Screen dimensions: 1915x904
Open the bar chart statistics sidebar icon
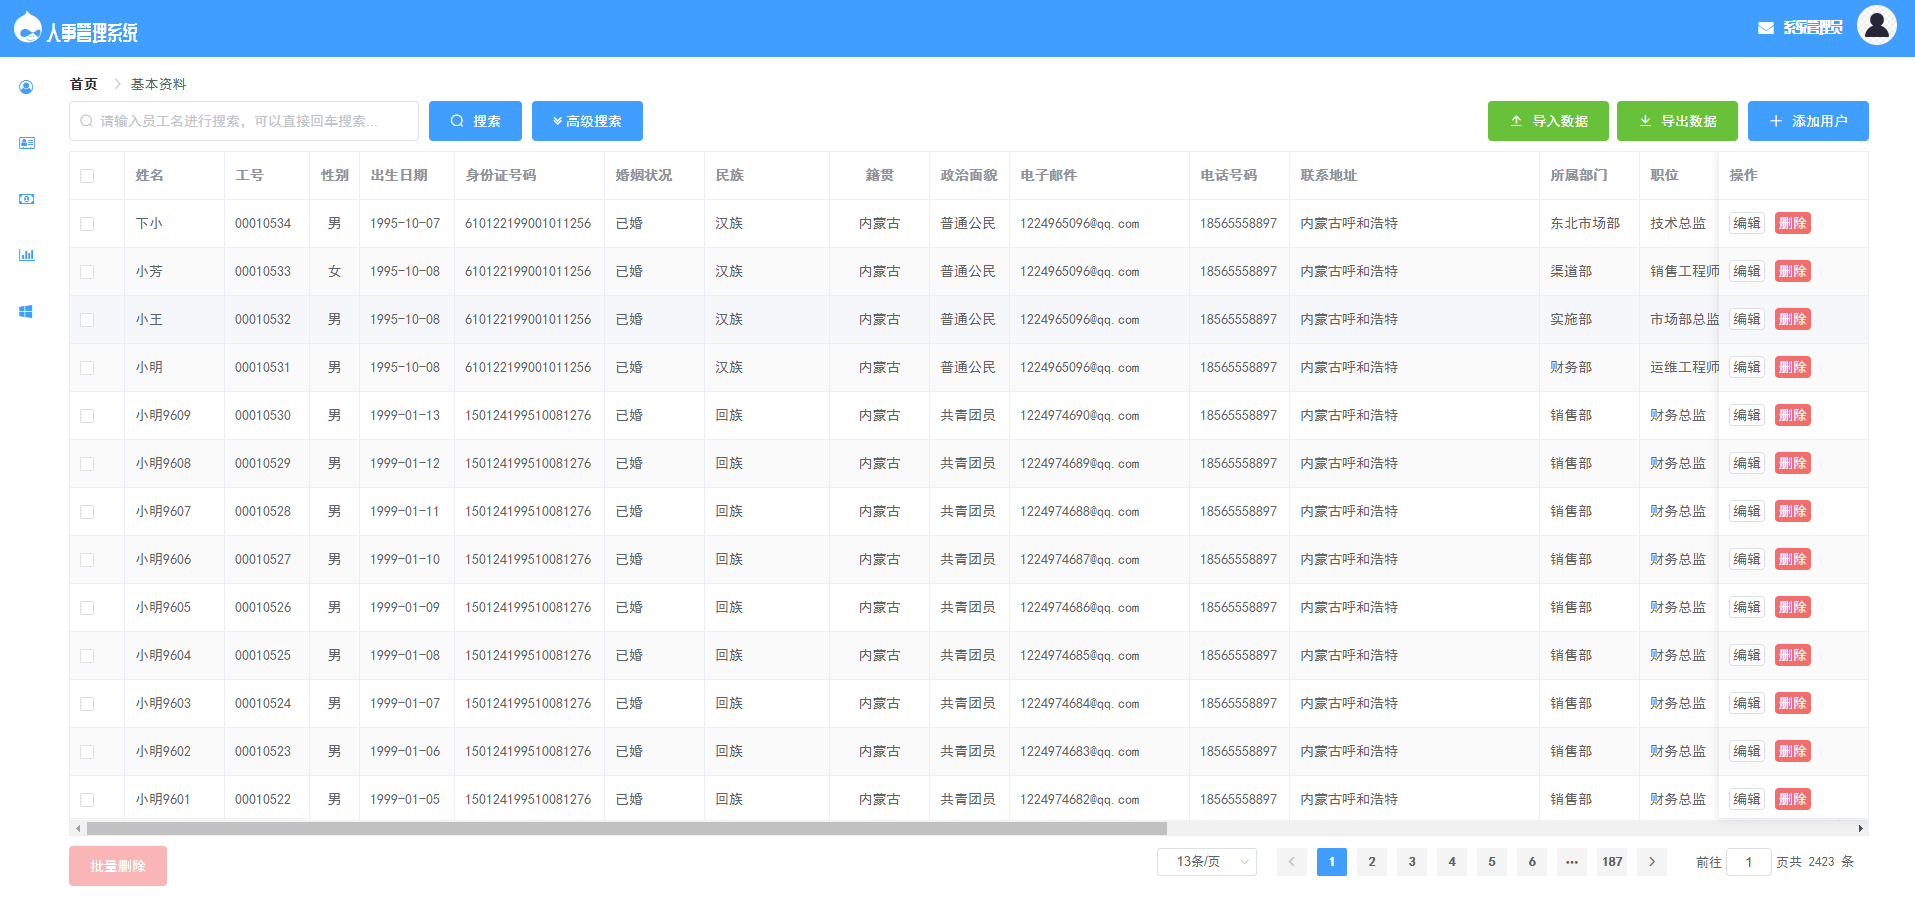click(x=26, y=254)
